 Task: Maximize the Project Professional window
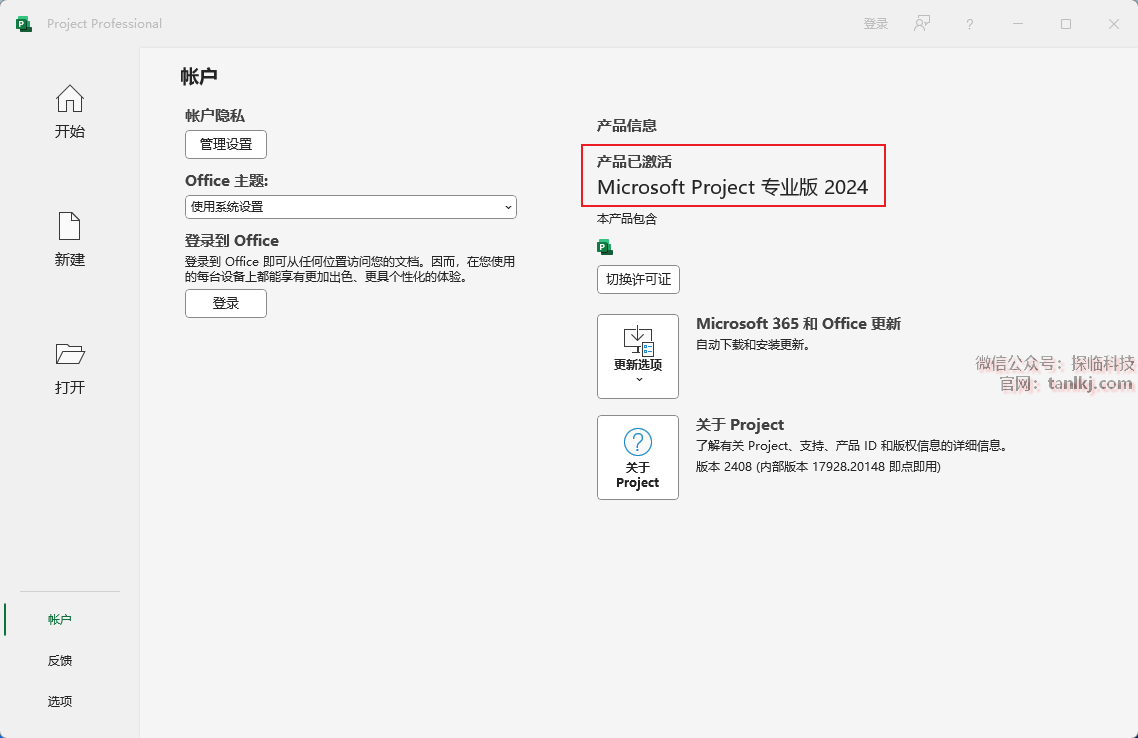click(x=1065, y=24)
